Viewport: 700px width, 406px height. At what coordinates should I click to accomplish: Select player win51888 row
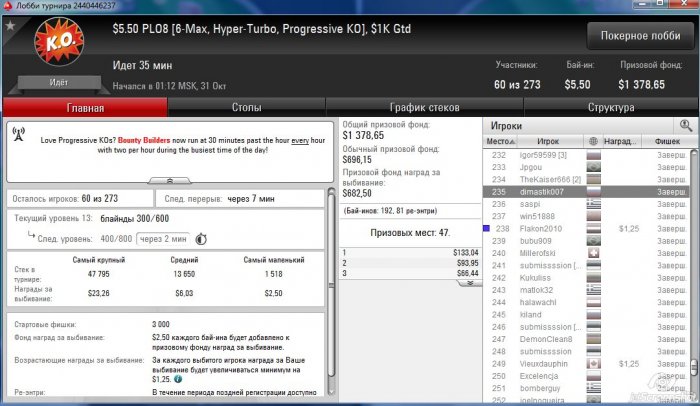tap(586, 216)
